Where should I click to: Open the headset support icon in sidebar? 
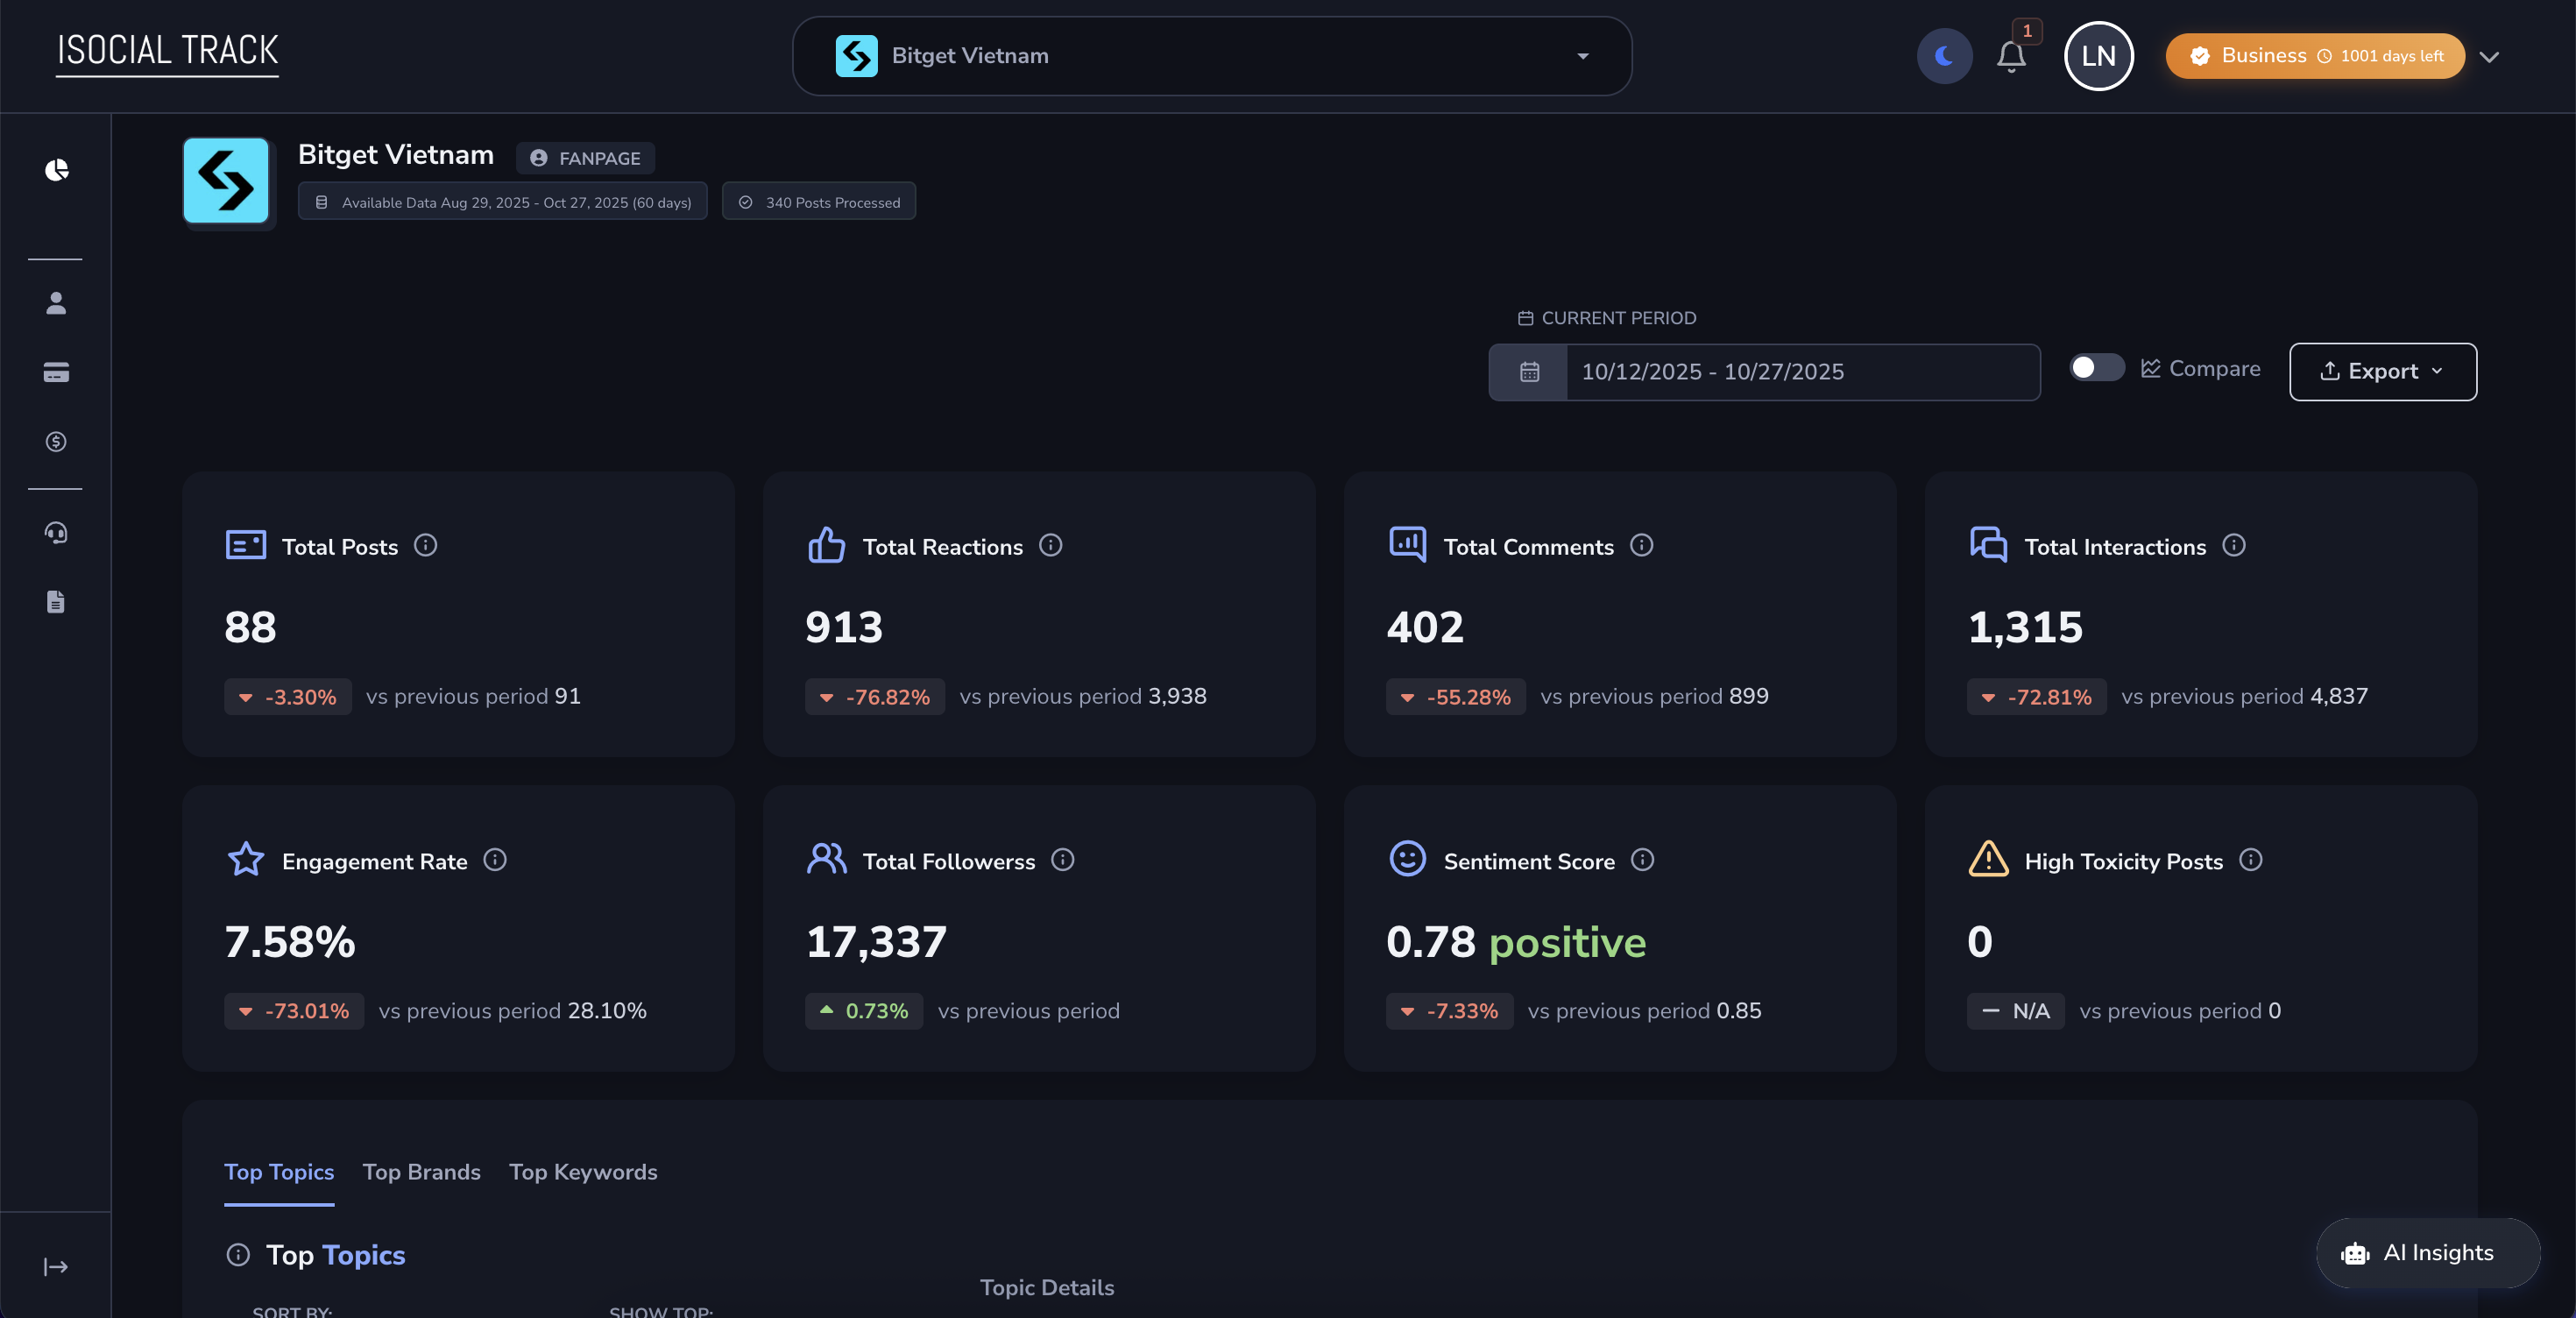point(56,532)
